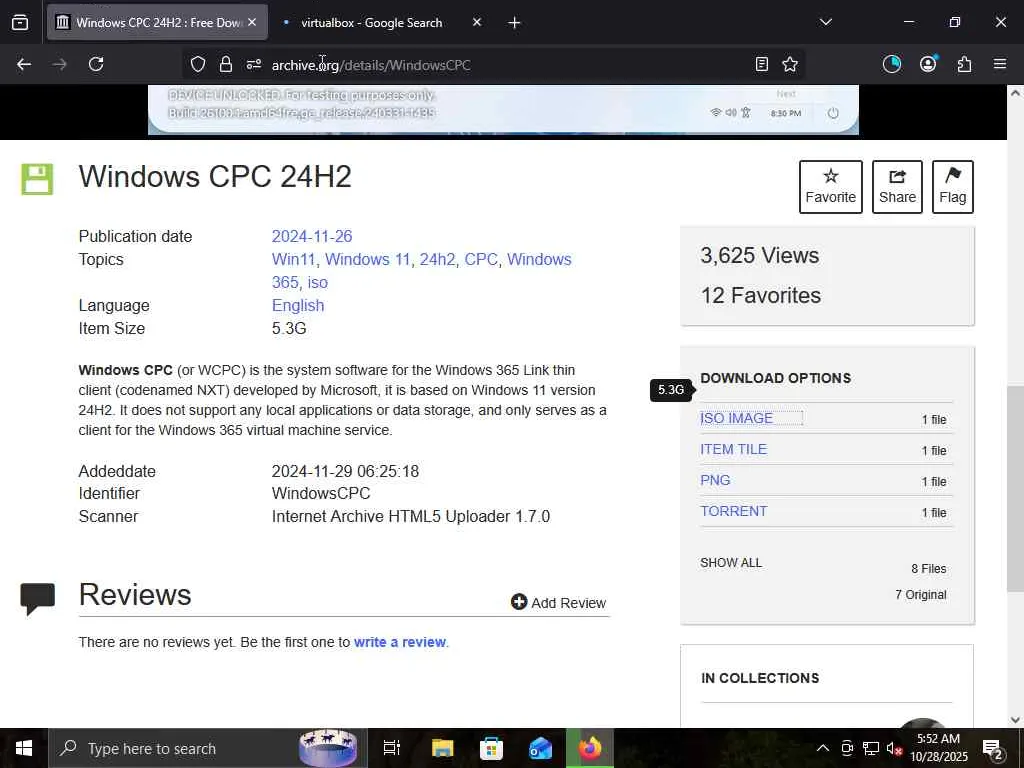Expand the list all tabs chevron
Image resolution: width=1024 pixels, height=768 pixels.
(825, 22)
